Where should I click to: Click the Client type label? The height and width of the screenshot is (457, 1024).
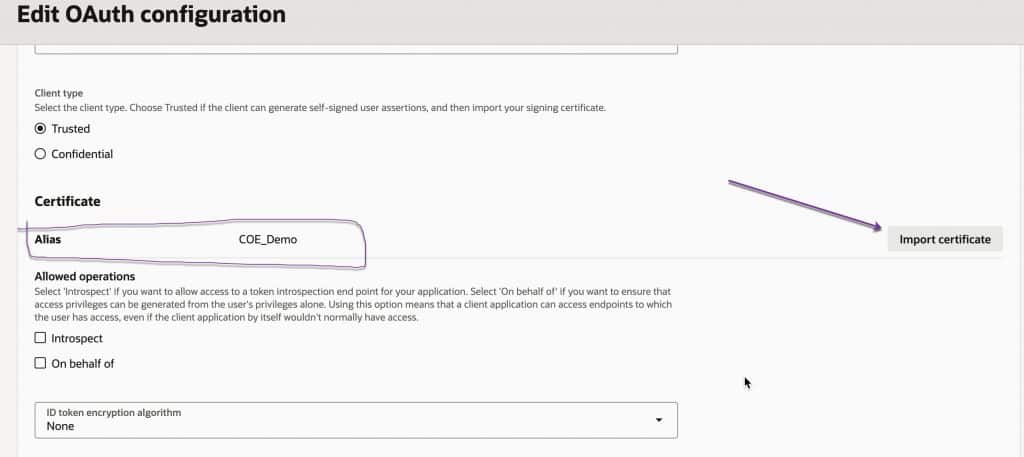[x=61, y=93]
